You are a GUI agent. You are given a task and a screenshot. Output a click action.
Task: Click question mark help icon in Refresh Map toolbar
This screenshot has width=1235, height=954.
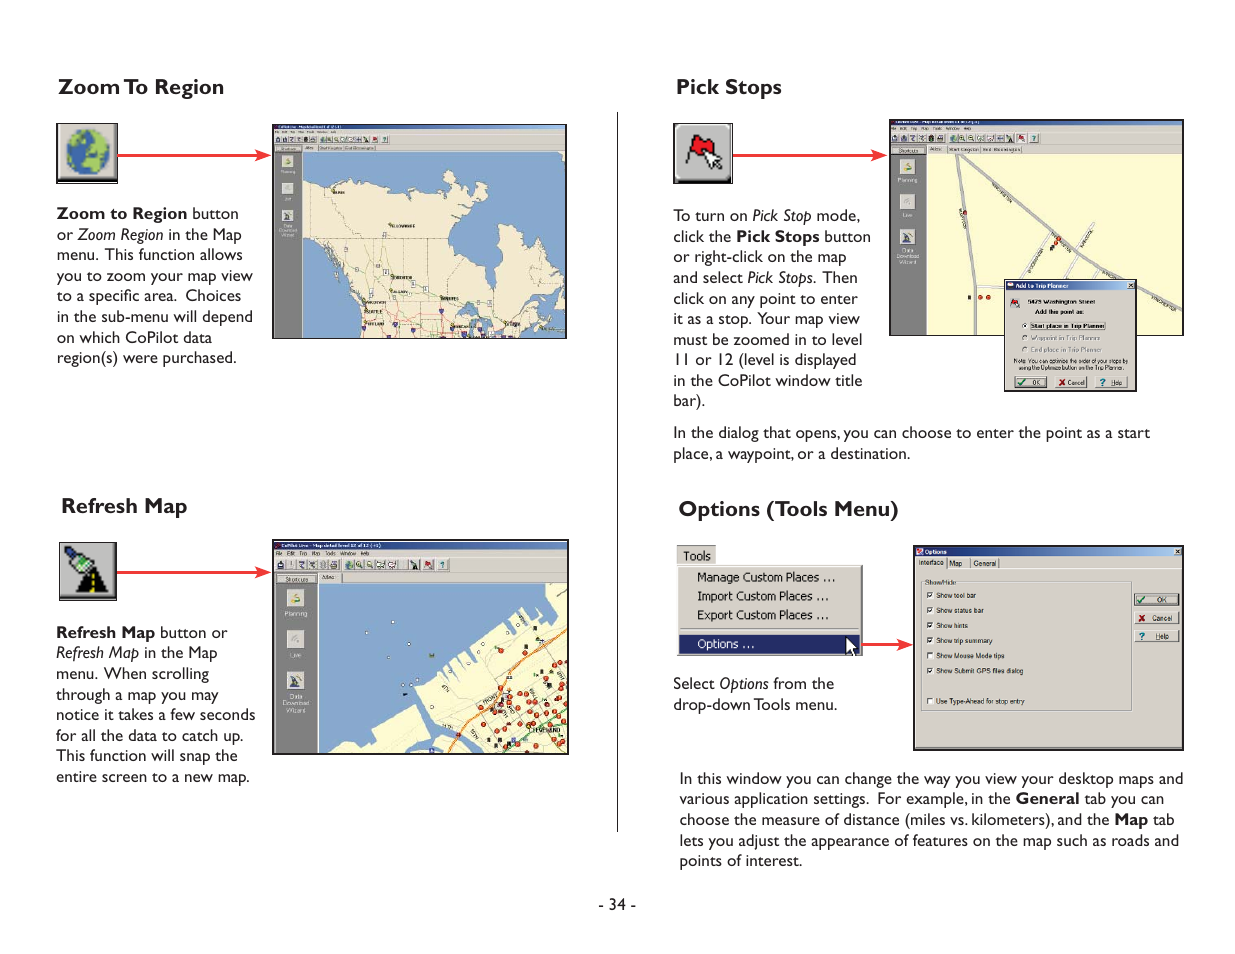coord(442,565)
